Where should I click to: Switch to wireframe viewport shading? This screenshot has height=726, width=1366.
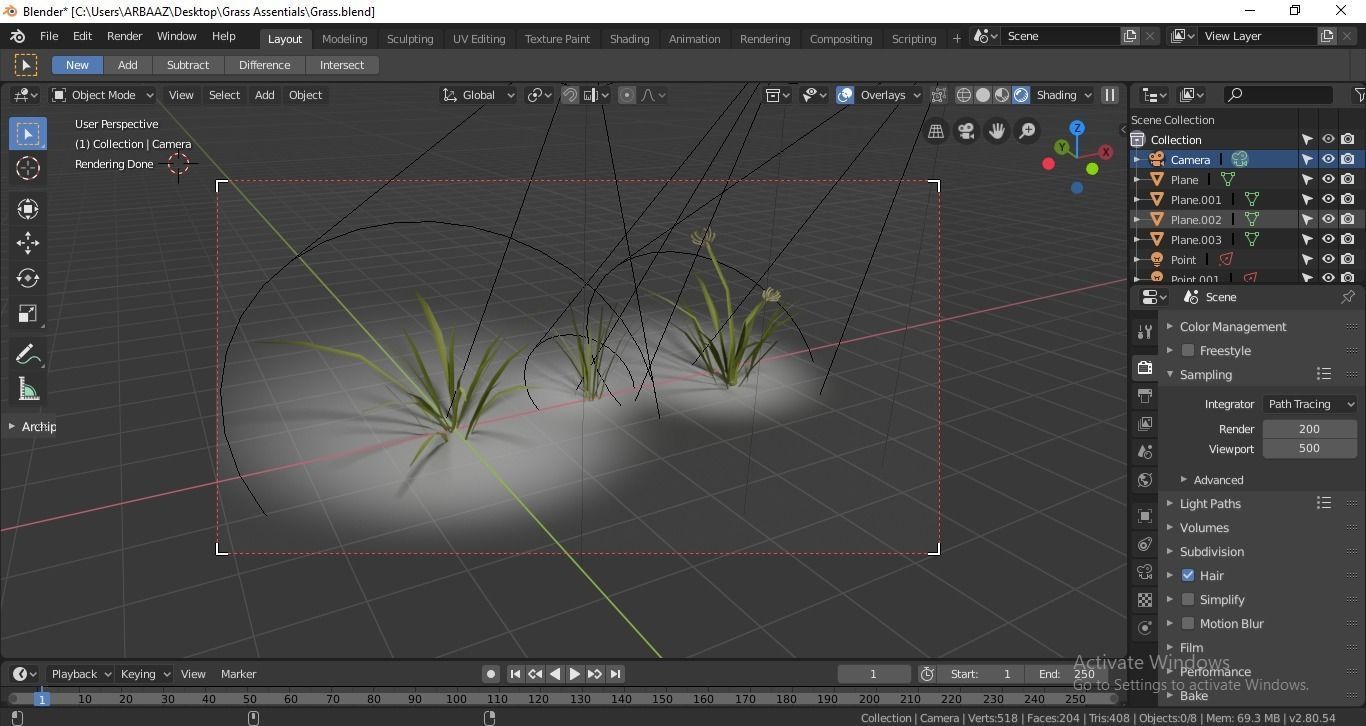tap(964, 95)
